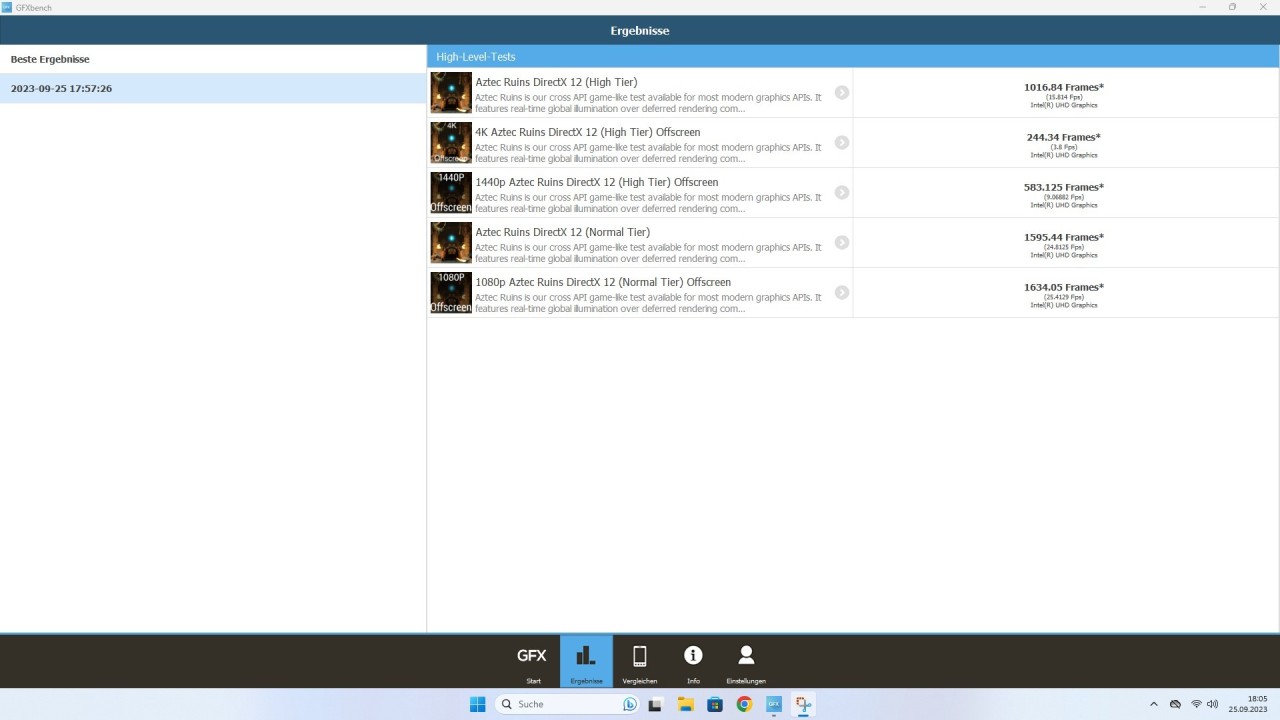Click the 1595.44 Frames result value

click(x=1064, y=237)
